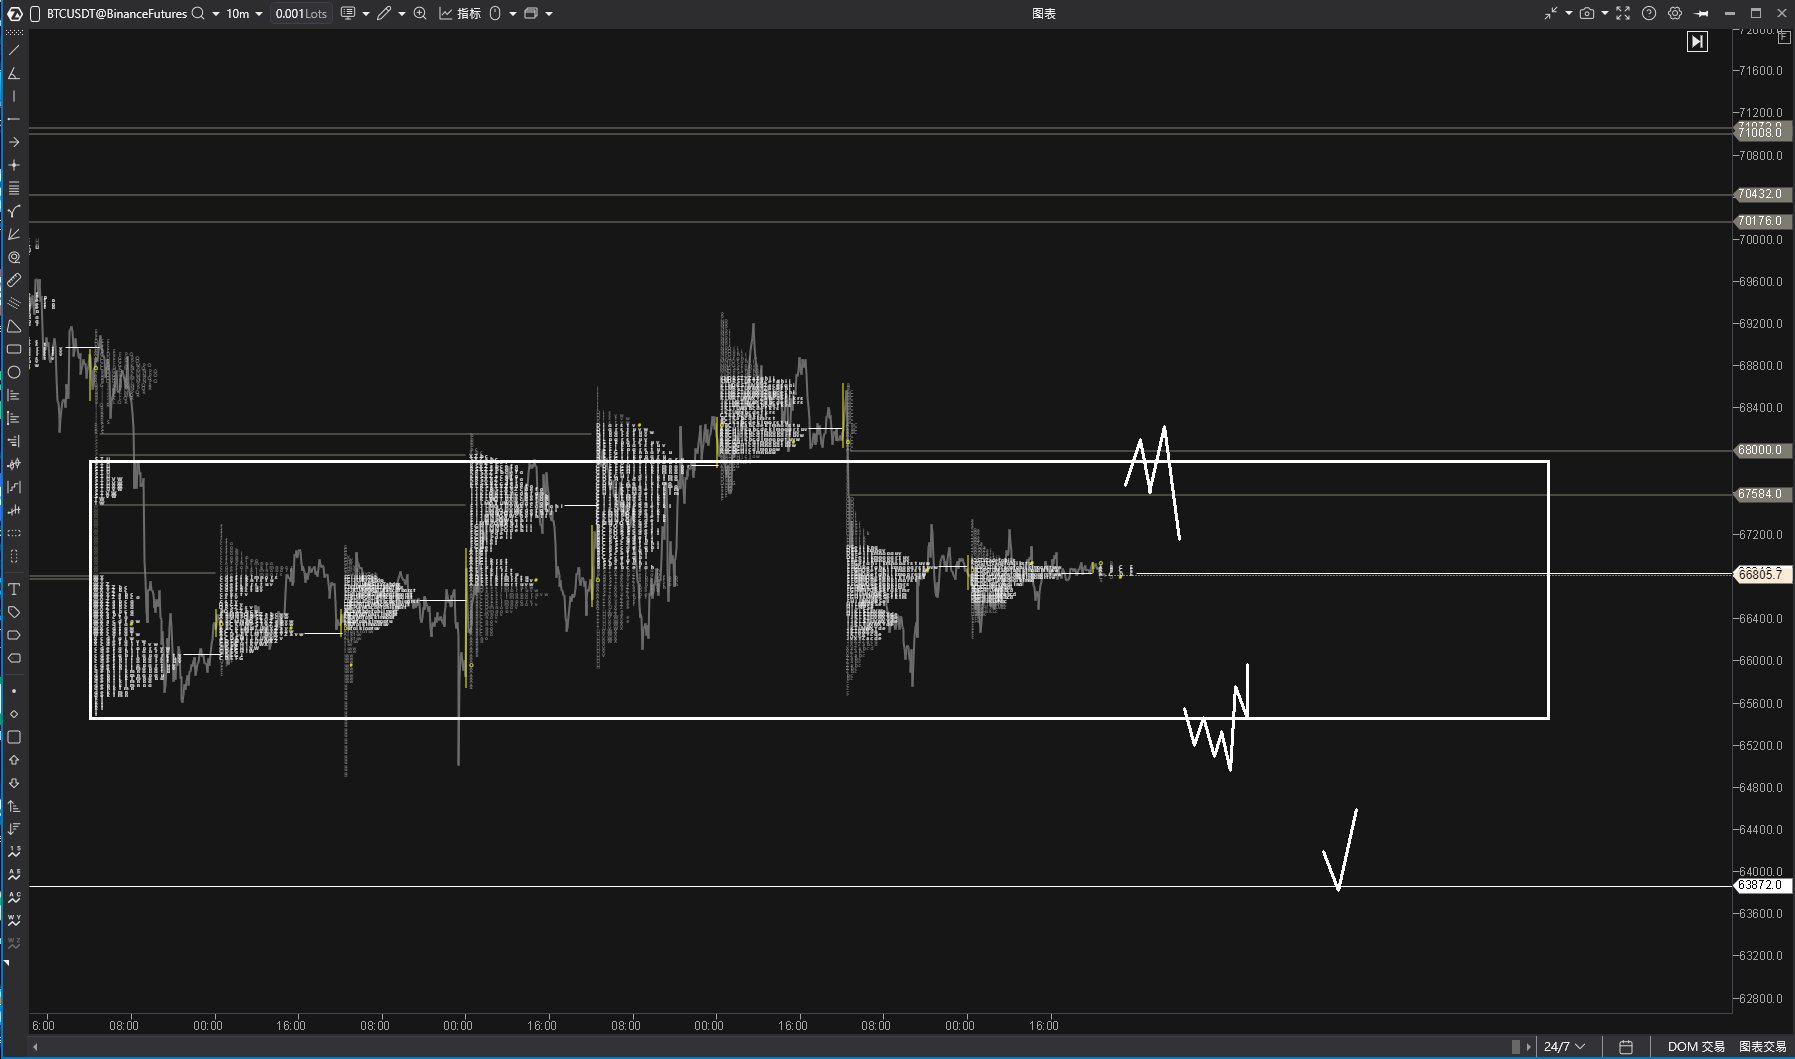
Task: Open the 24/7 session dropdown
Action: point(1564,1046)
